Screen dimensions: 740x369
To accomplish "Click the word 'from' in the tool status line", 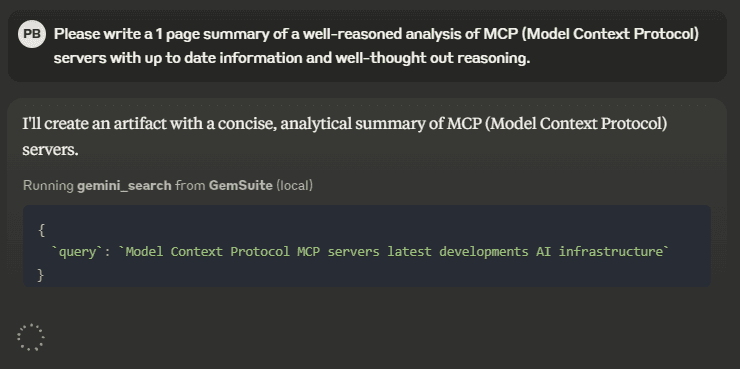I will [x=190, y=185].
